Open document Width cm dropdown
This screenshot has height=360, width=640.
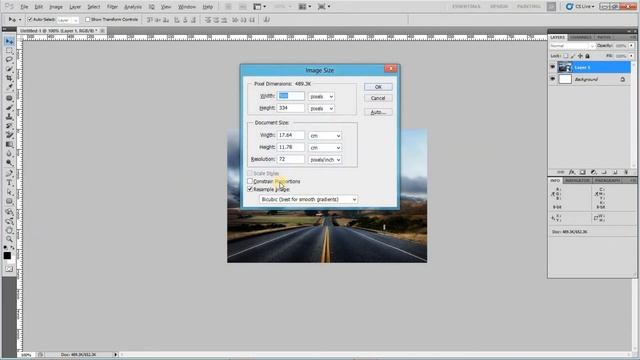325,136
